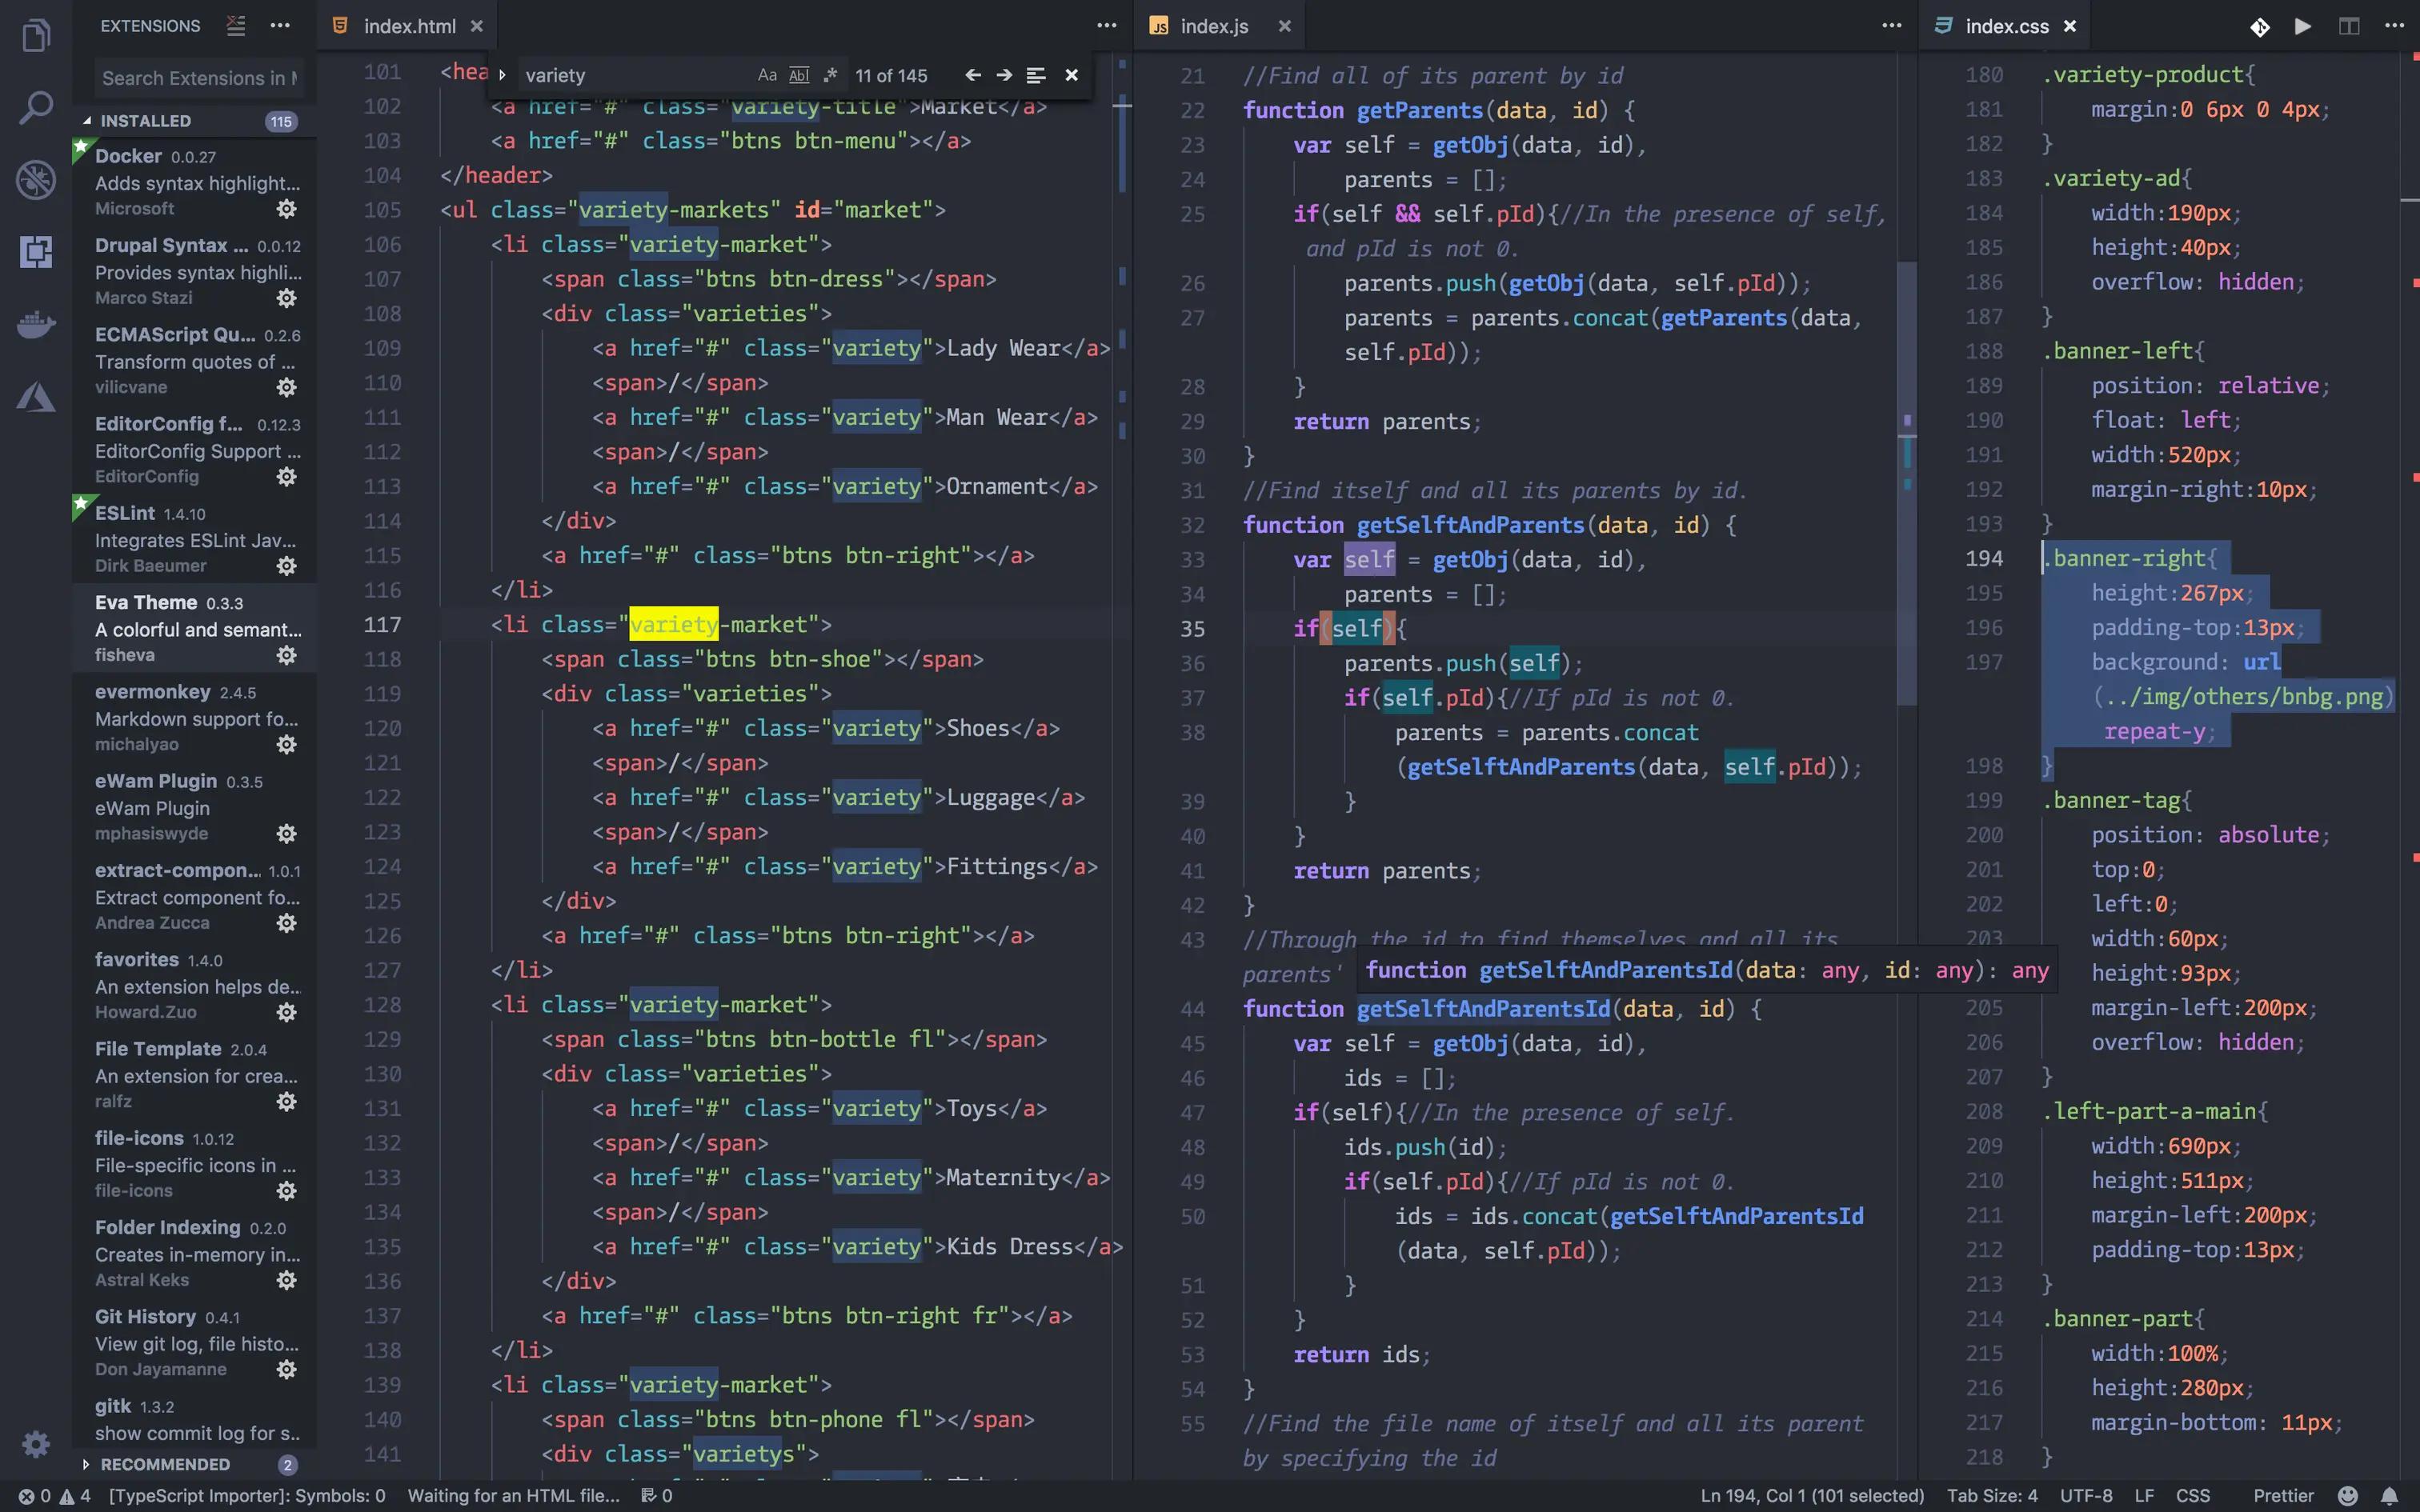Open the Debug view icon in activity bar
This screenshot has width=2420, height=1512.
[x=36, y=180]
